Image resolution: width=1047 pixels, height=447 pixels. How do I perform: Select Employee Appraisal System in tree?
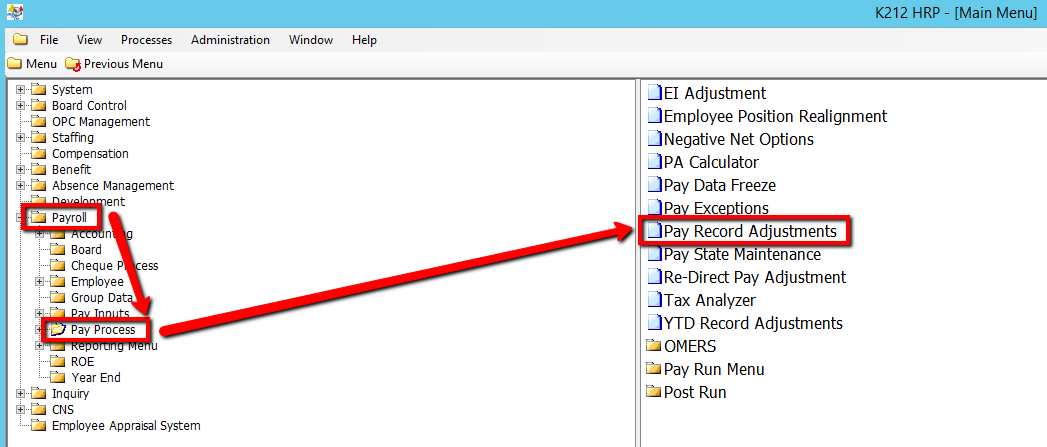[x=125, y=426]
